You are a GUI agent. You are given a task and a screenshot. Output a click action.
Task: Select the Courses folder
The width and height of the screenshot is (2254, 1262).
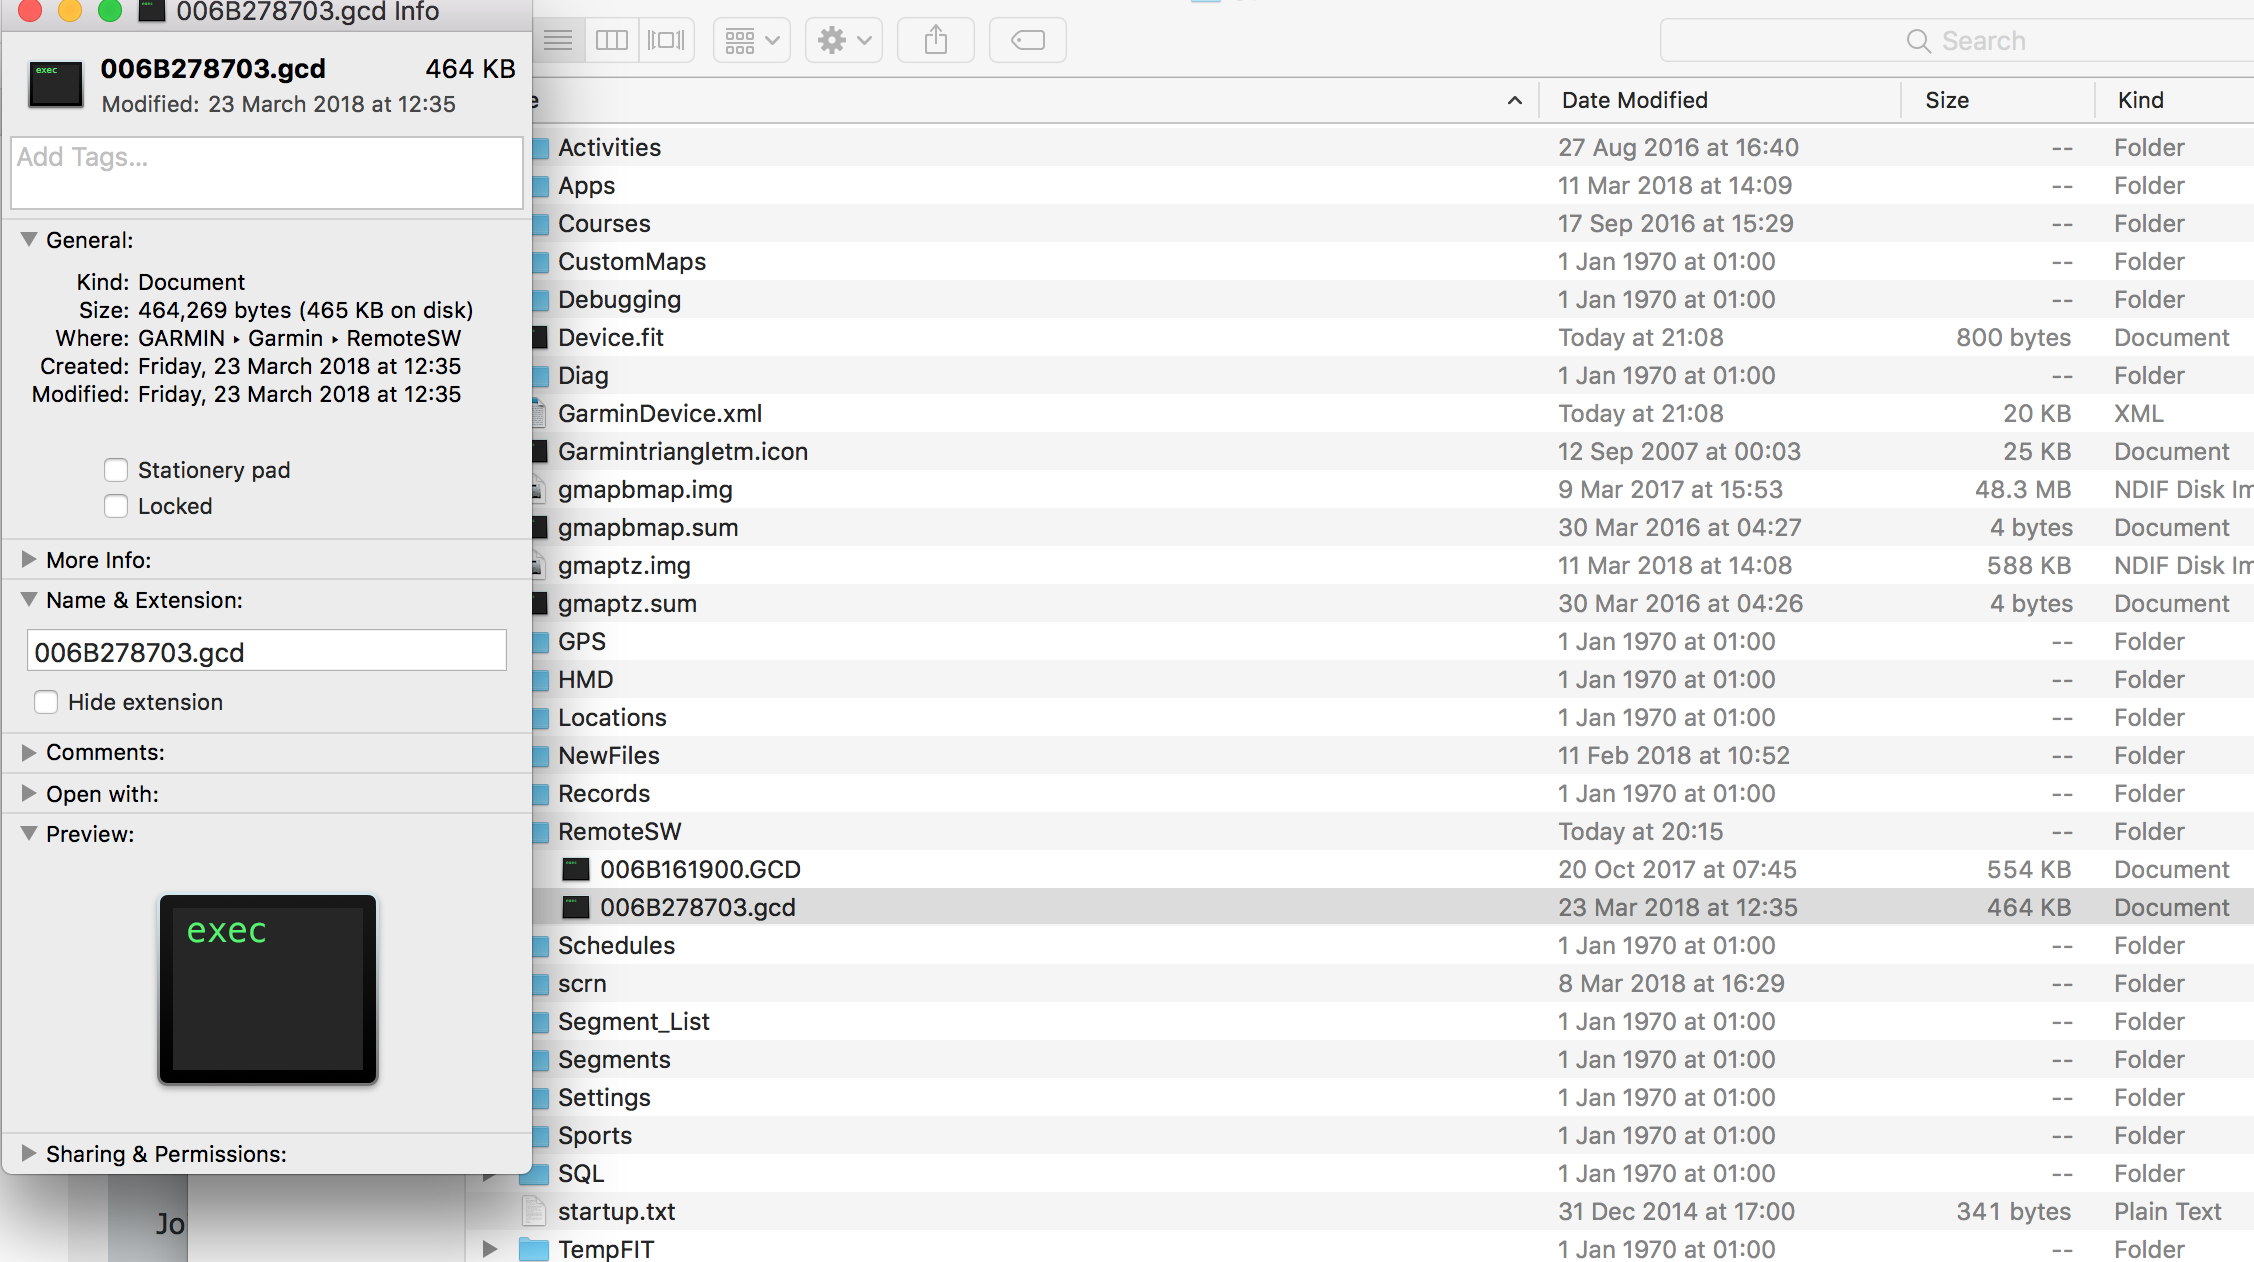tap(604, 223)
